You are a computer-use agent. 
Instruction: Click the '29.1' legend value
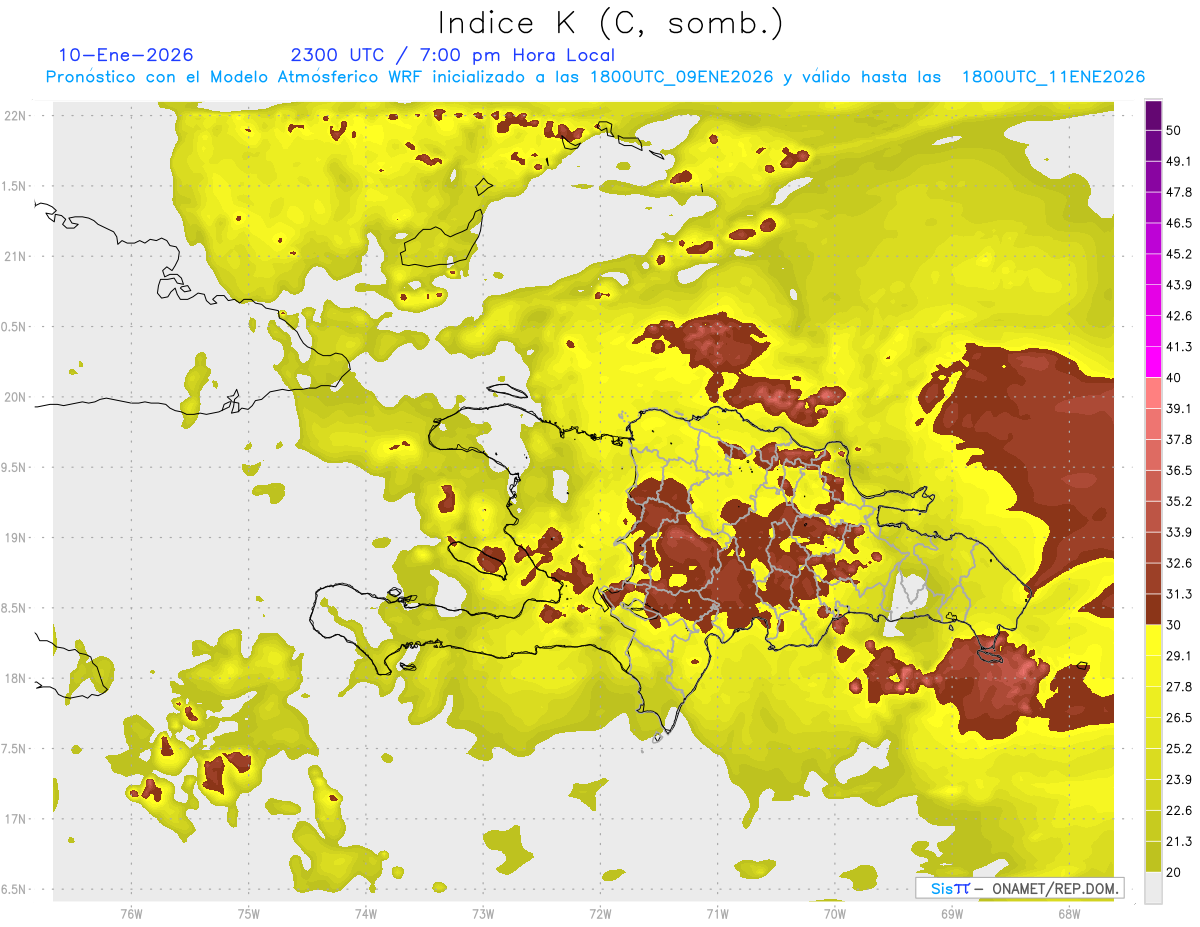coord(1179,656)
